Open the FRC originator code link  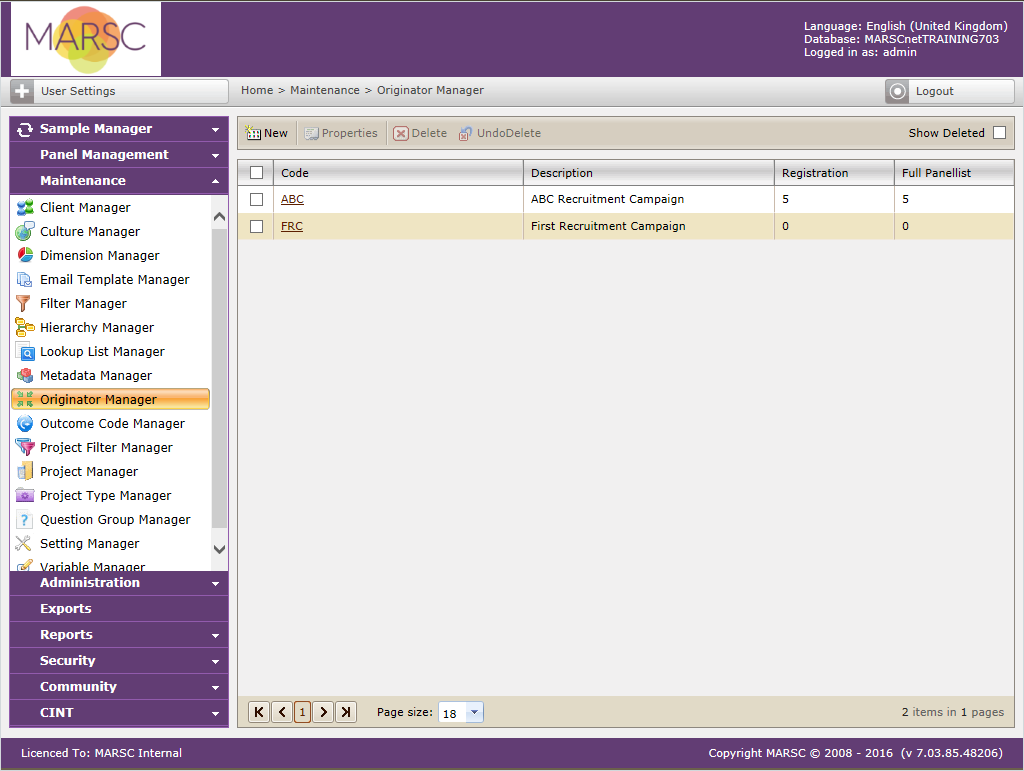click(x=291, y=226)
